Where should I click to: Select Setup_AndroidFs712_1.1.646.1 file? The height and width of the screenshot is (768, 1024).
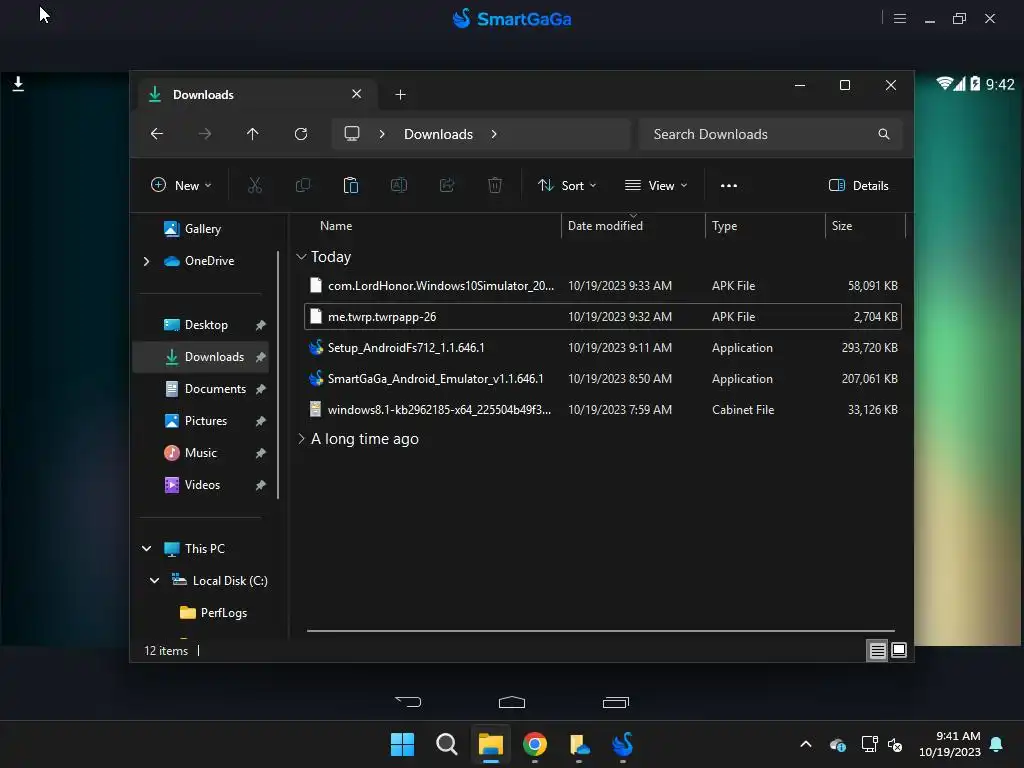pos(603,347)
